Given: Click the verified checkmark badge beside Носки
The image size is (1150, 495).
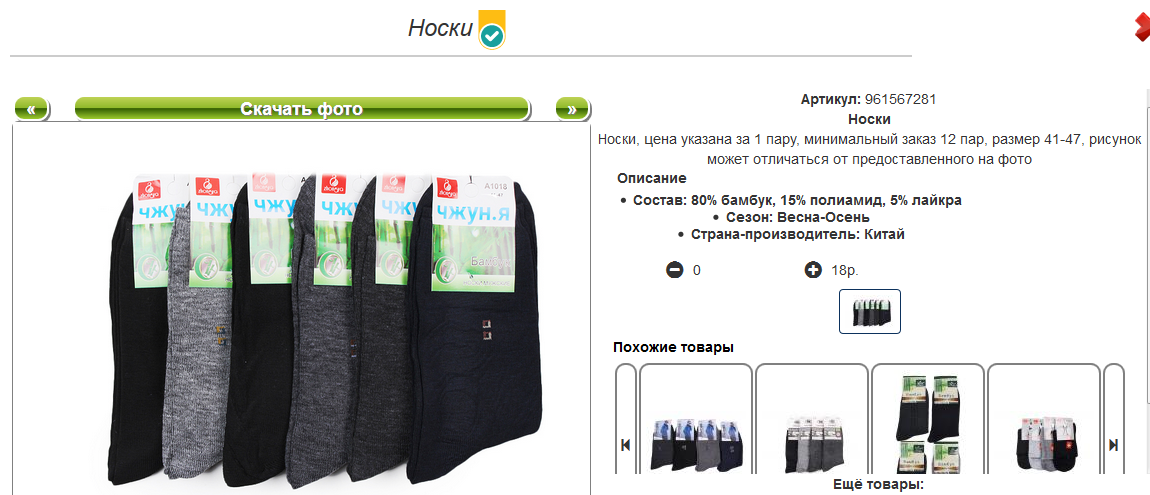Looking at the screenshot, I should (492, 30).
